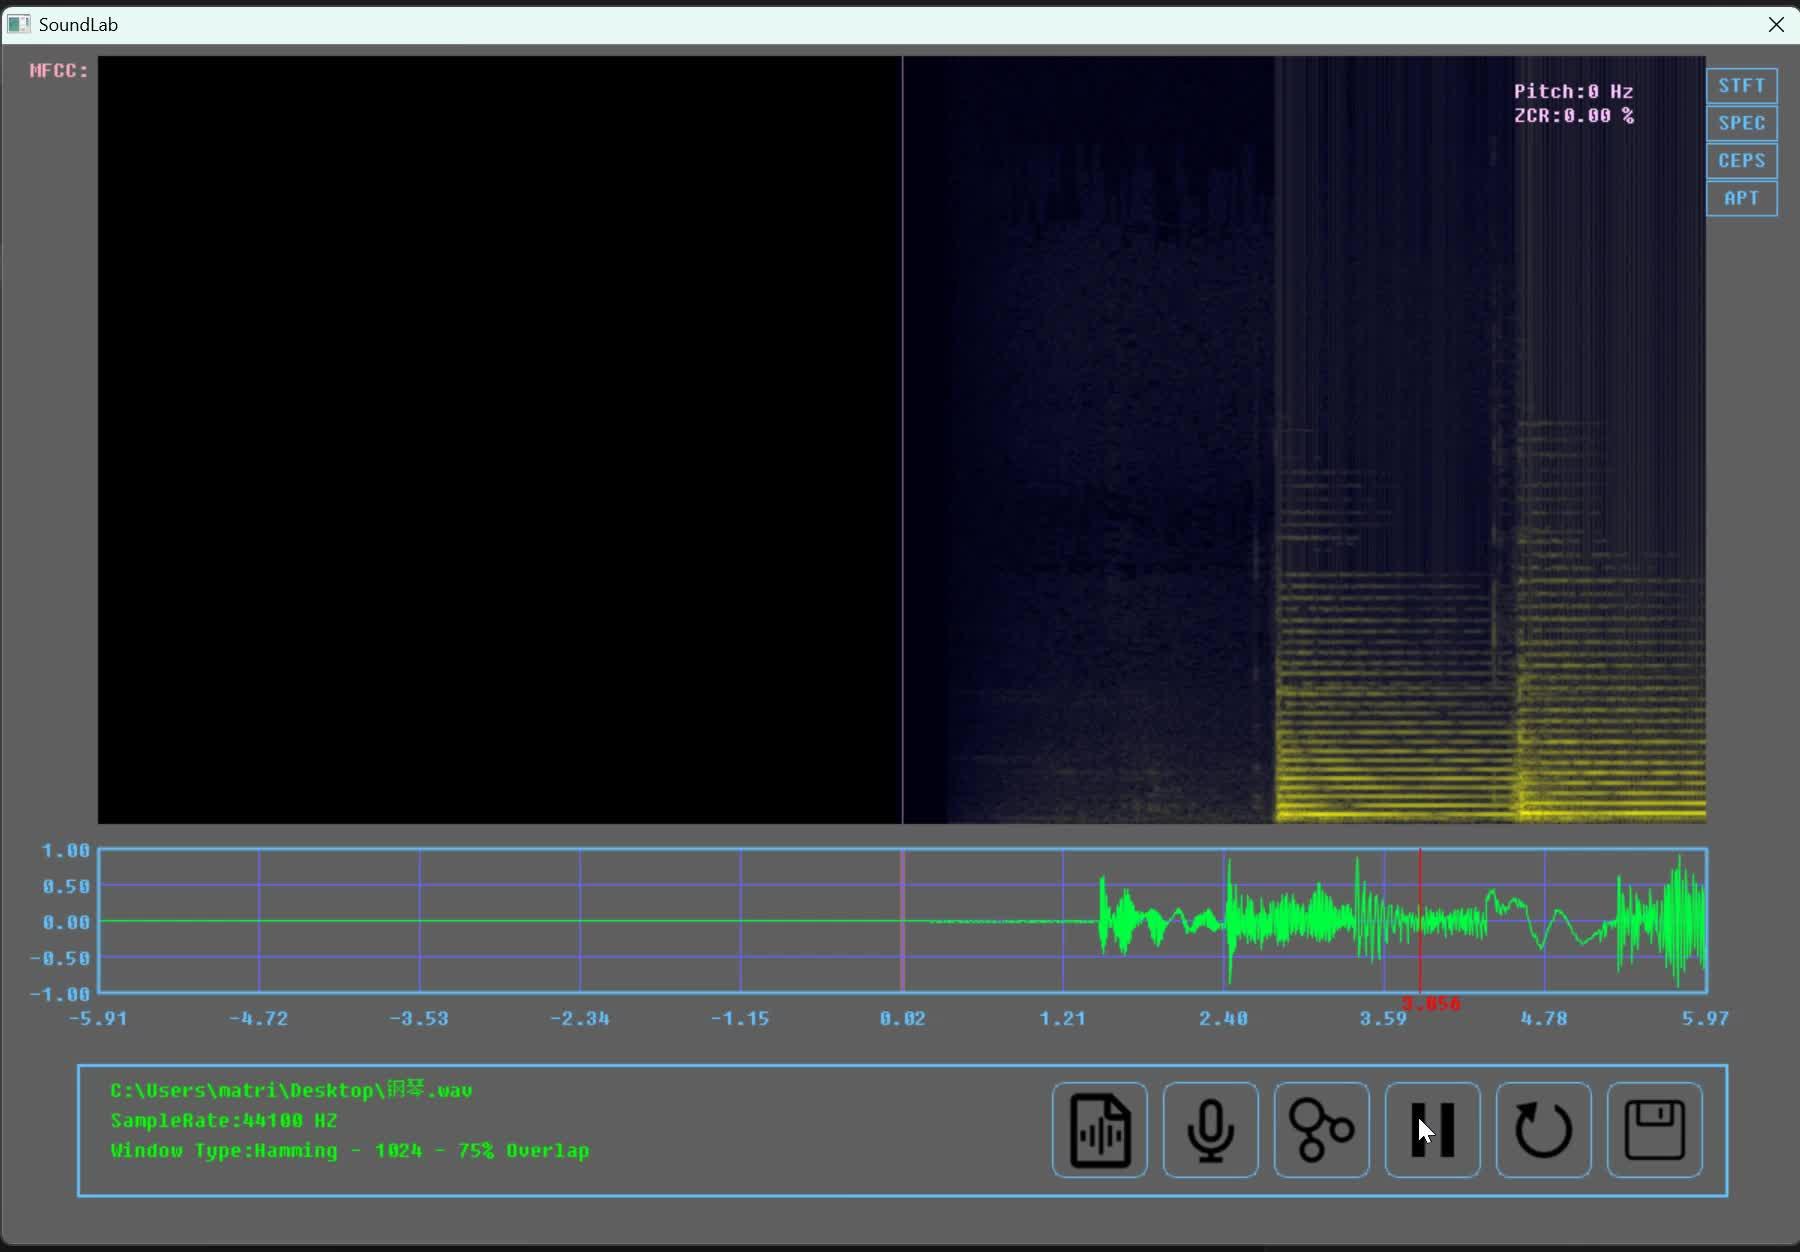
Task: Click the 4.78 time axis label
Action: [1544, 1018]
